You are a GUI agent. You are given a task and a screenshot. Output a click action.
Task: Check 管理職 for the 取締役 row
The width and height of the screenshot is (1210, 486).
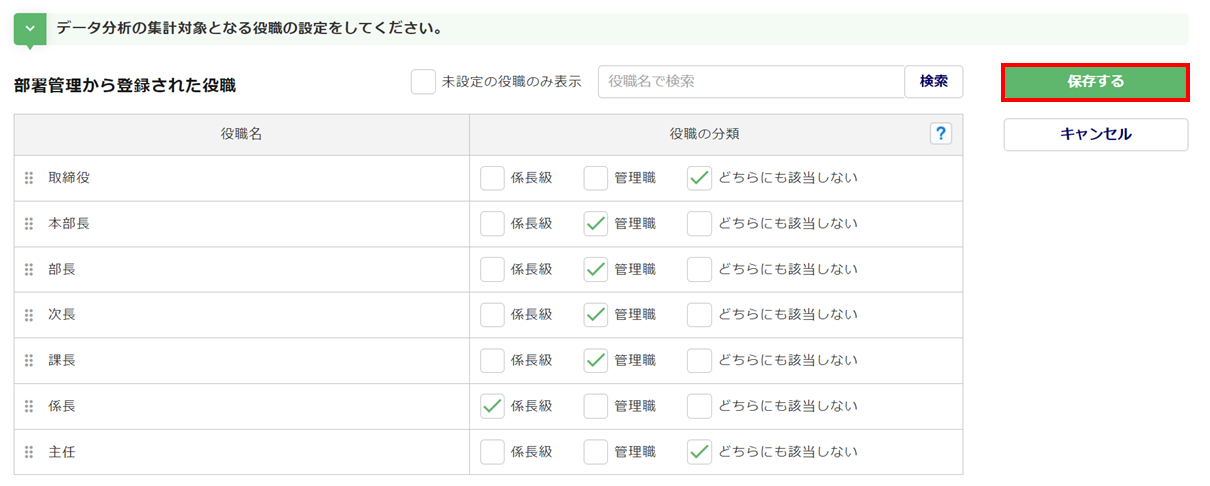[596, 178]
